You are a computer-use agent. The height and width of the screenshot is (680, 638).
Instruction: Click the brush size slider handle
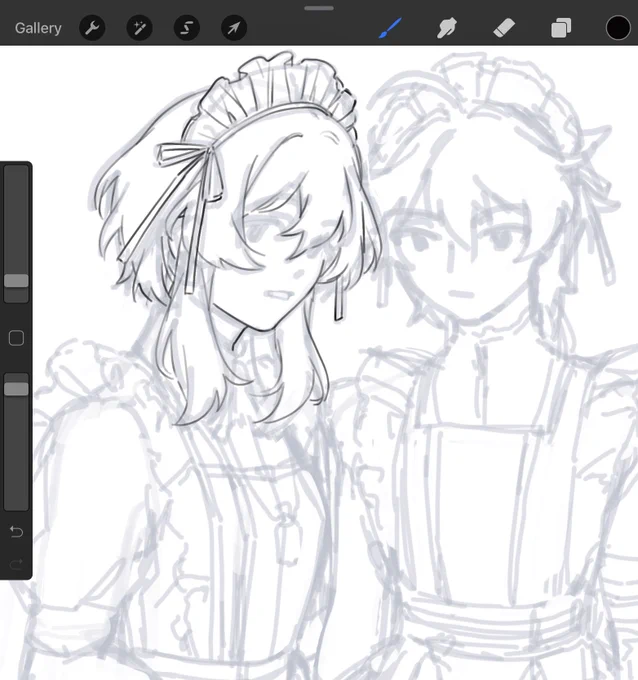16,281
